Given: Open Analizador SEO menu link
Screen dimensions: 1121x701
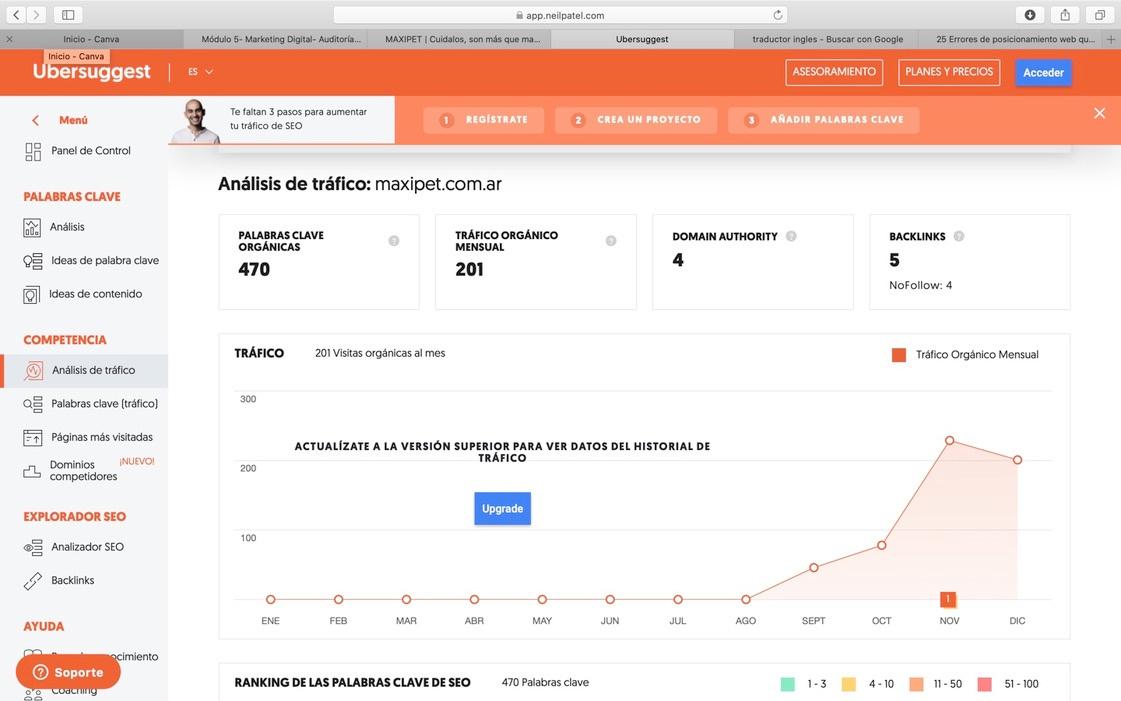Looking at the screenshot, I should [87, 547].
